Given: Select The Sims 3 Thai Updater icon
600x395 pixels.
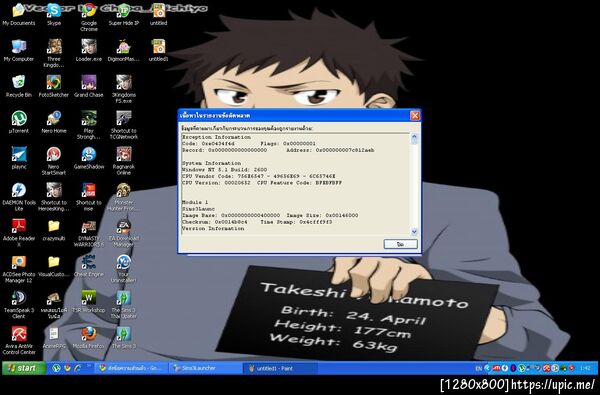Looking at the screenshot, I should coord(124,305).
